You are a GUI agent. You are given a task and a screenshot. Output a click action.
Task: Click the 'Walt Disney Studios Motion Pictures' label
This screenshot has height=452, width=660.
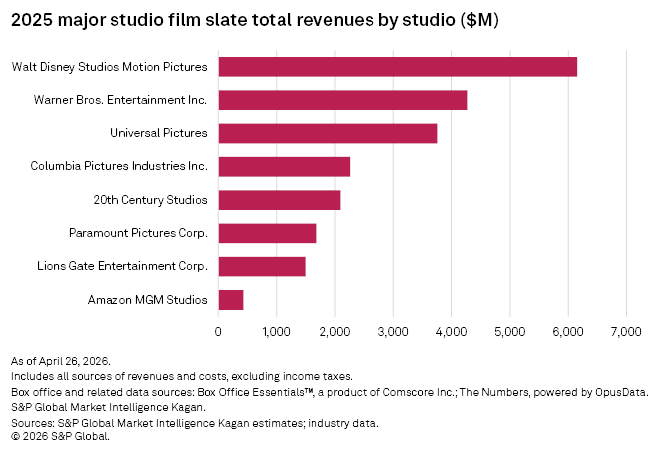pos(109,67)
